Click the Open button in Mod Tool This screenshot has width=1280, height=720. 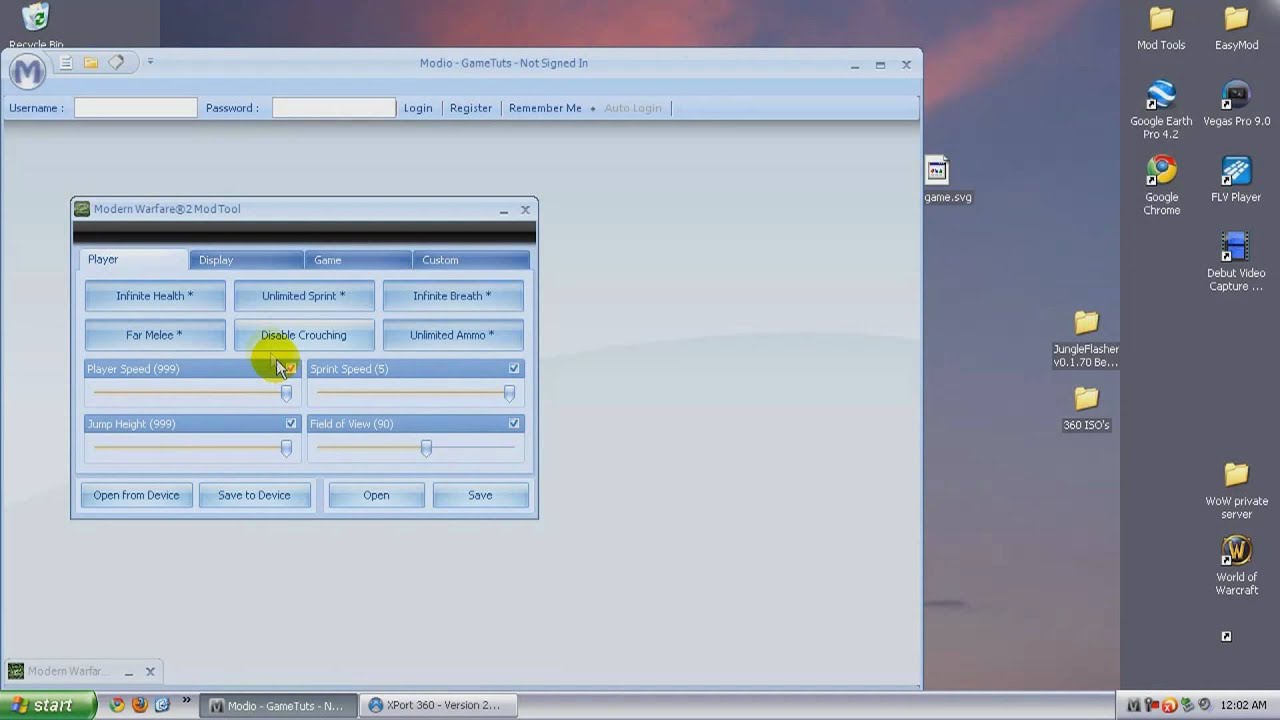(x=376, y=495)
